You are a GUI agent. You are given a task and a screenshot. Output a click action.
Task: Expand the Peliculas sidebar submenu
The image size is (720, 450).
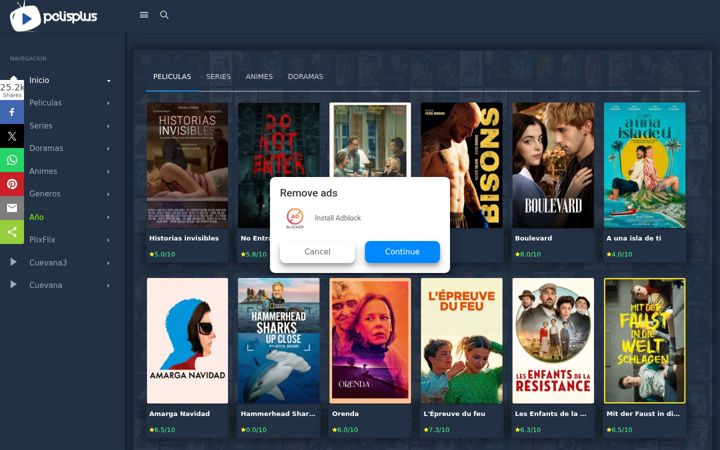pos(108,103)
